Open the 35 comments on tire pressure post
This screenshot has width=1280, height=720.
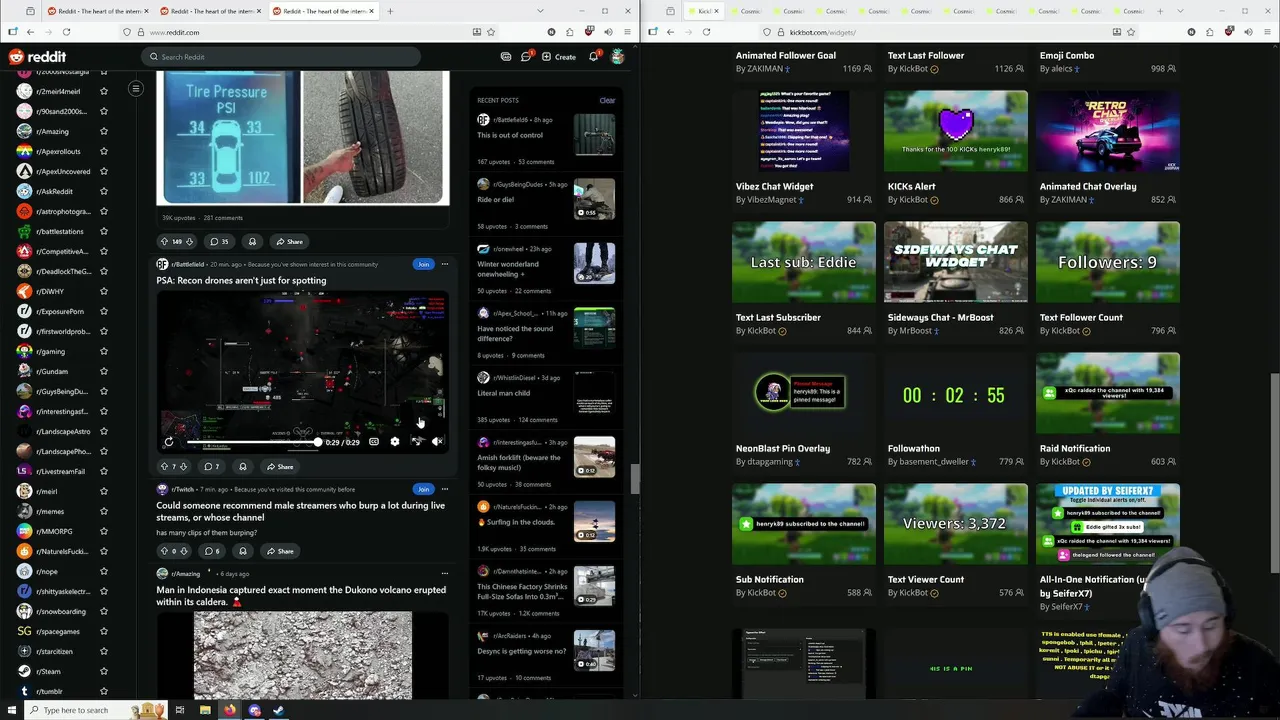point(219,241)
